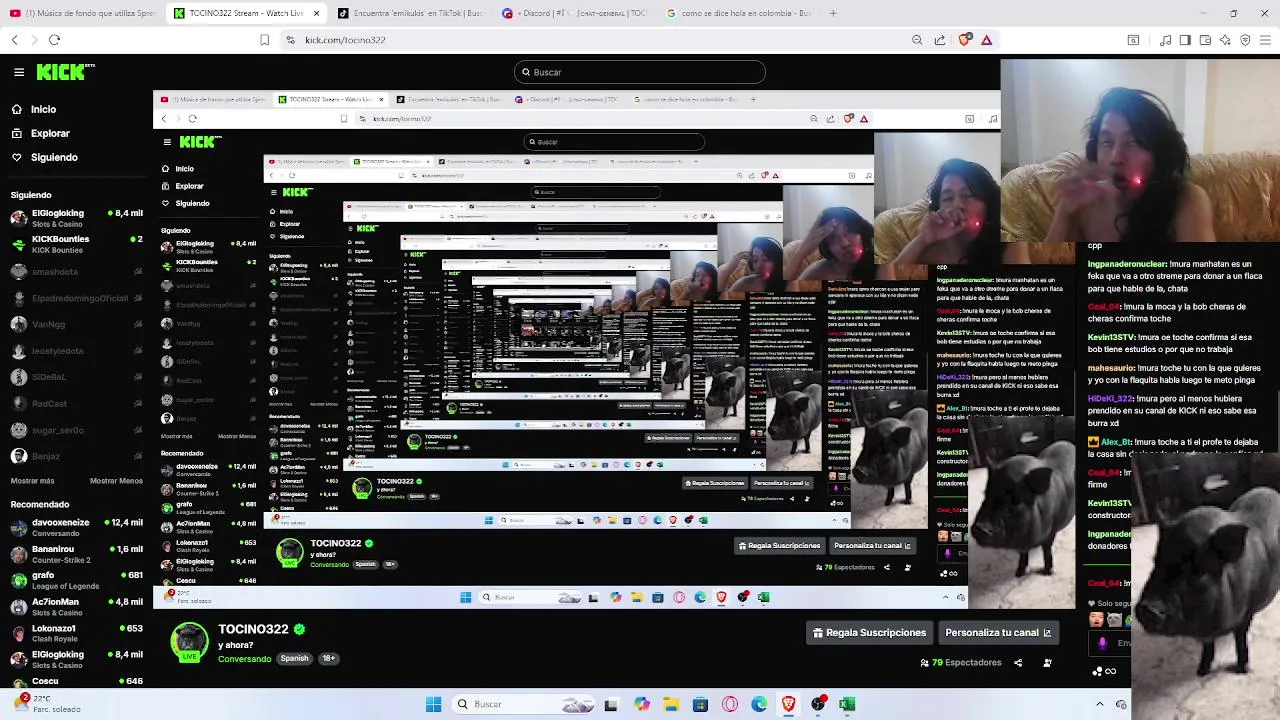Open Brave Leo AI sparkle icon
The image size is (1280, 720).
coord(1225,40)
